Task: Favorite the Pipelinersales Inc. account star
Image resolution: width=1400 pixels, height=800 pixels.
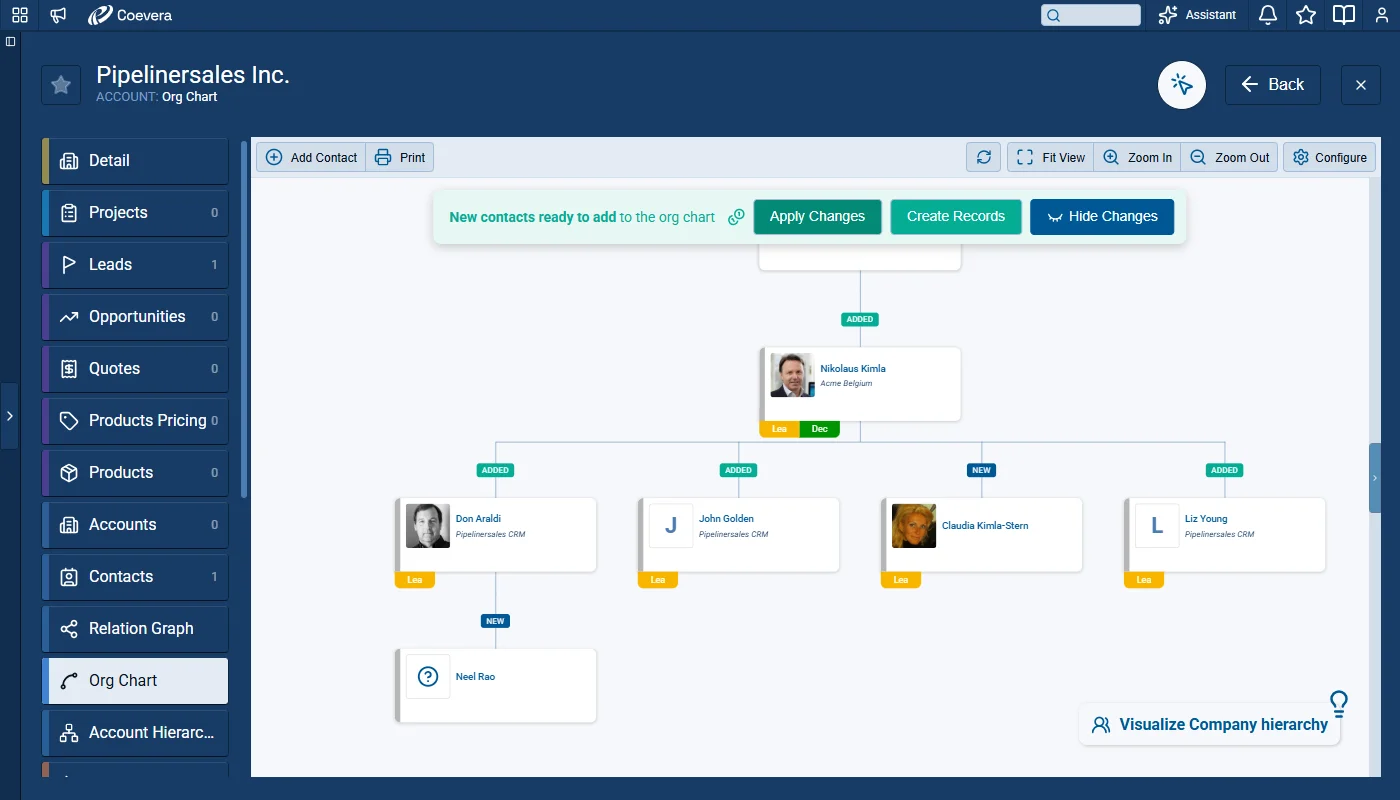Action: point(61,85)
